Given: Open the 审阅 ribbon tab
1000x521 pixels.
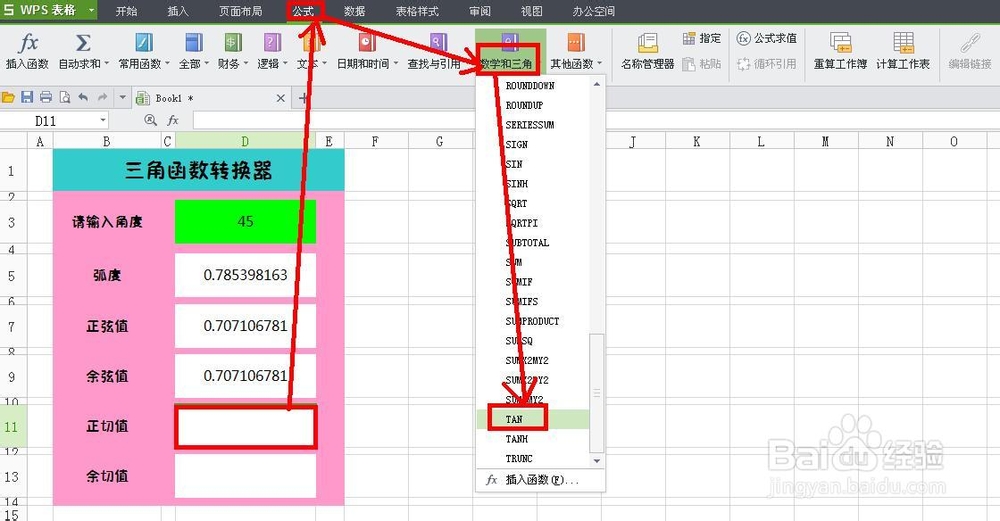Looking at the screenshot, I should [x=480, y=11].
